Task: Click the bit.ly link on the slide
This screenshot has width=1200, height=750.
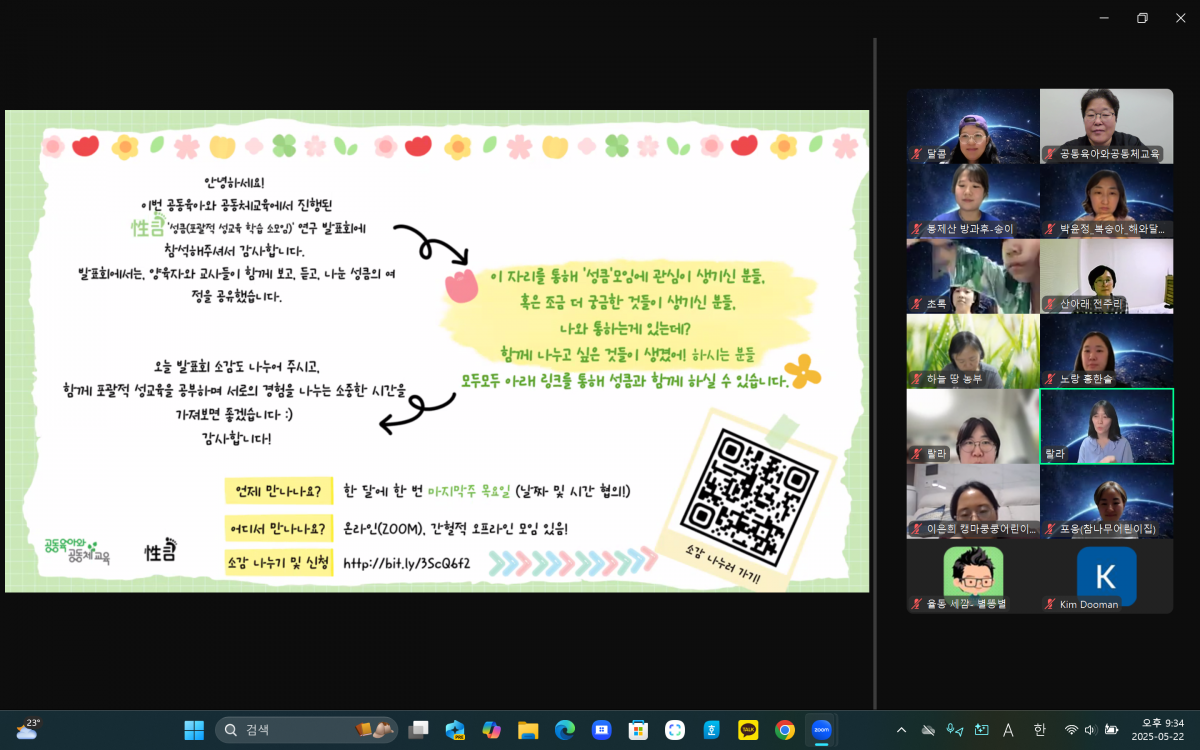Action: click(x=406, y=563)
